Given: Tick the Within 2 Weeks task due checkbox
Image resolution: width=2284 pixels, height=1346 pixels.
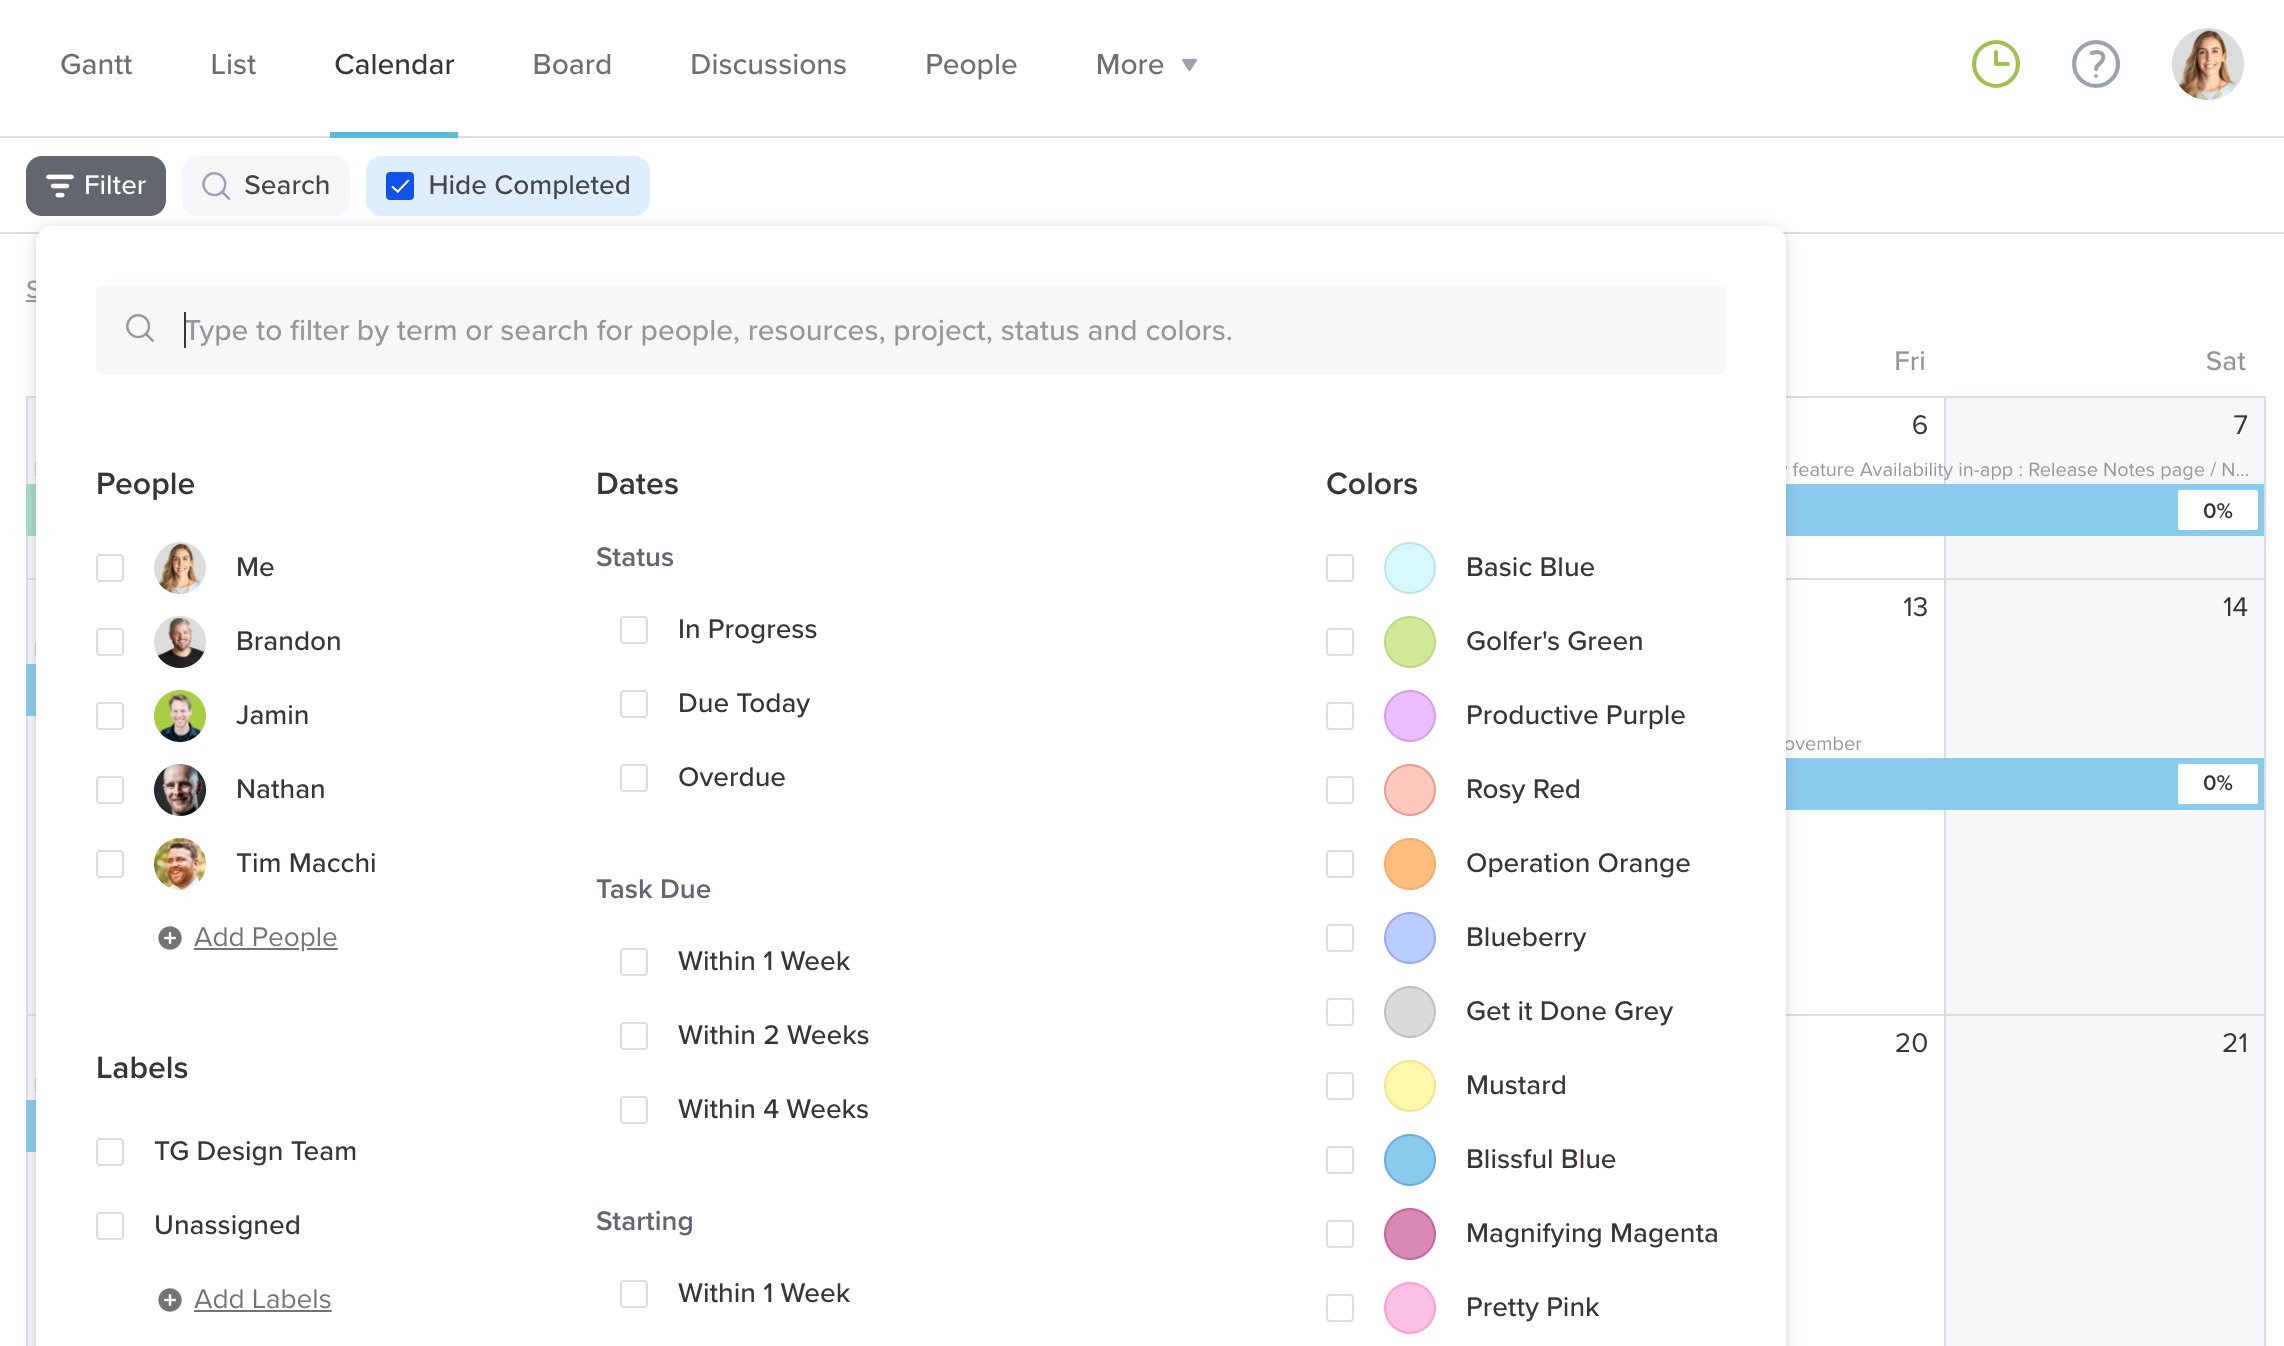Looking at the screenshot, I should pos(634,1036).
